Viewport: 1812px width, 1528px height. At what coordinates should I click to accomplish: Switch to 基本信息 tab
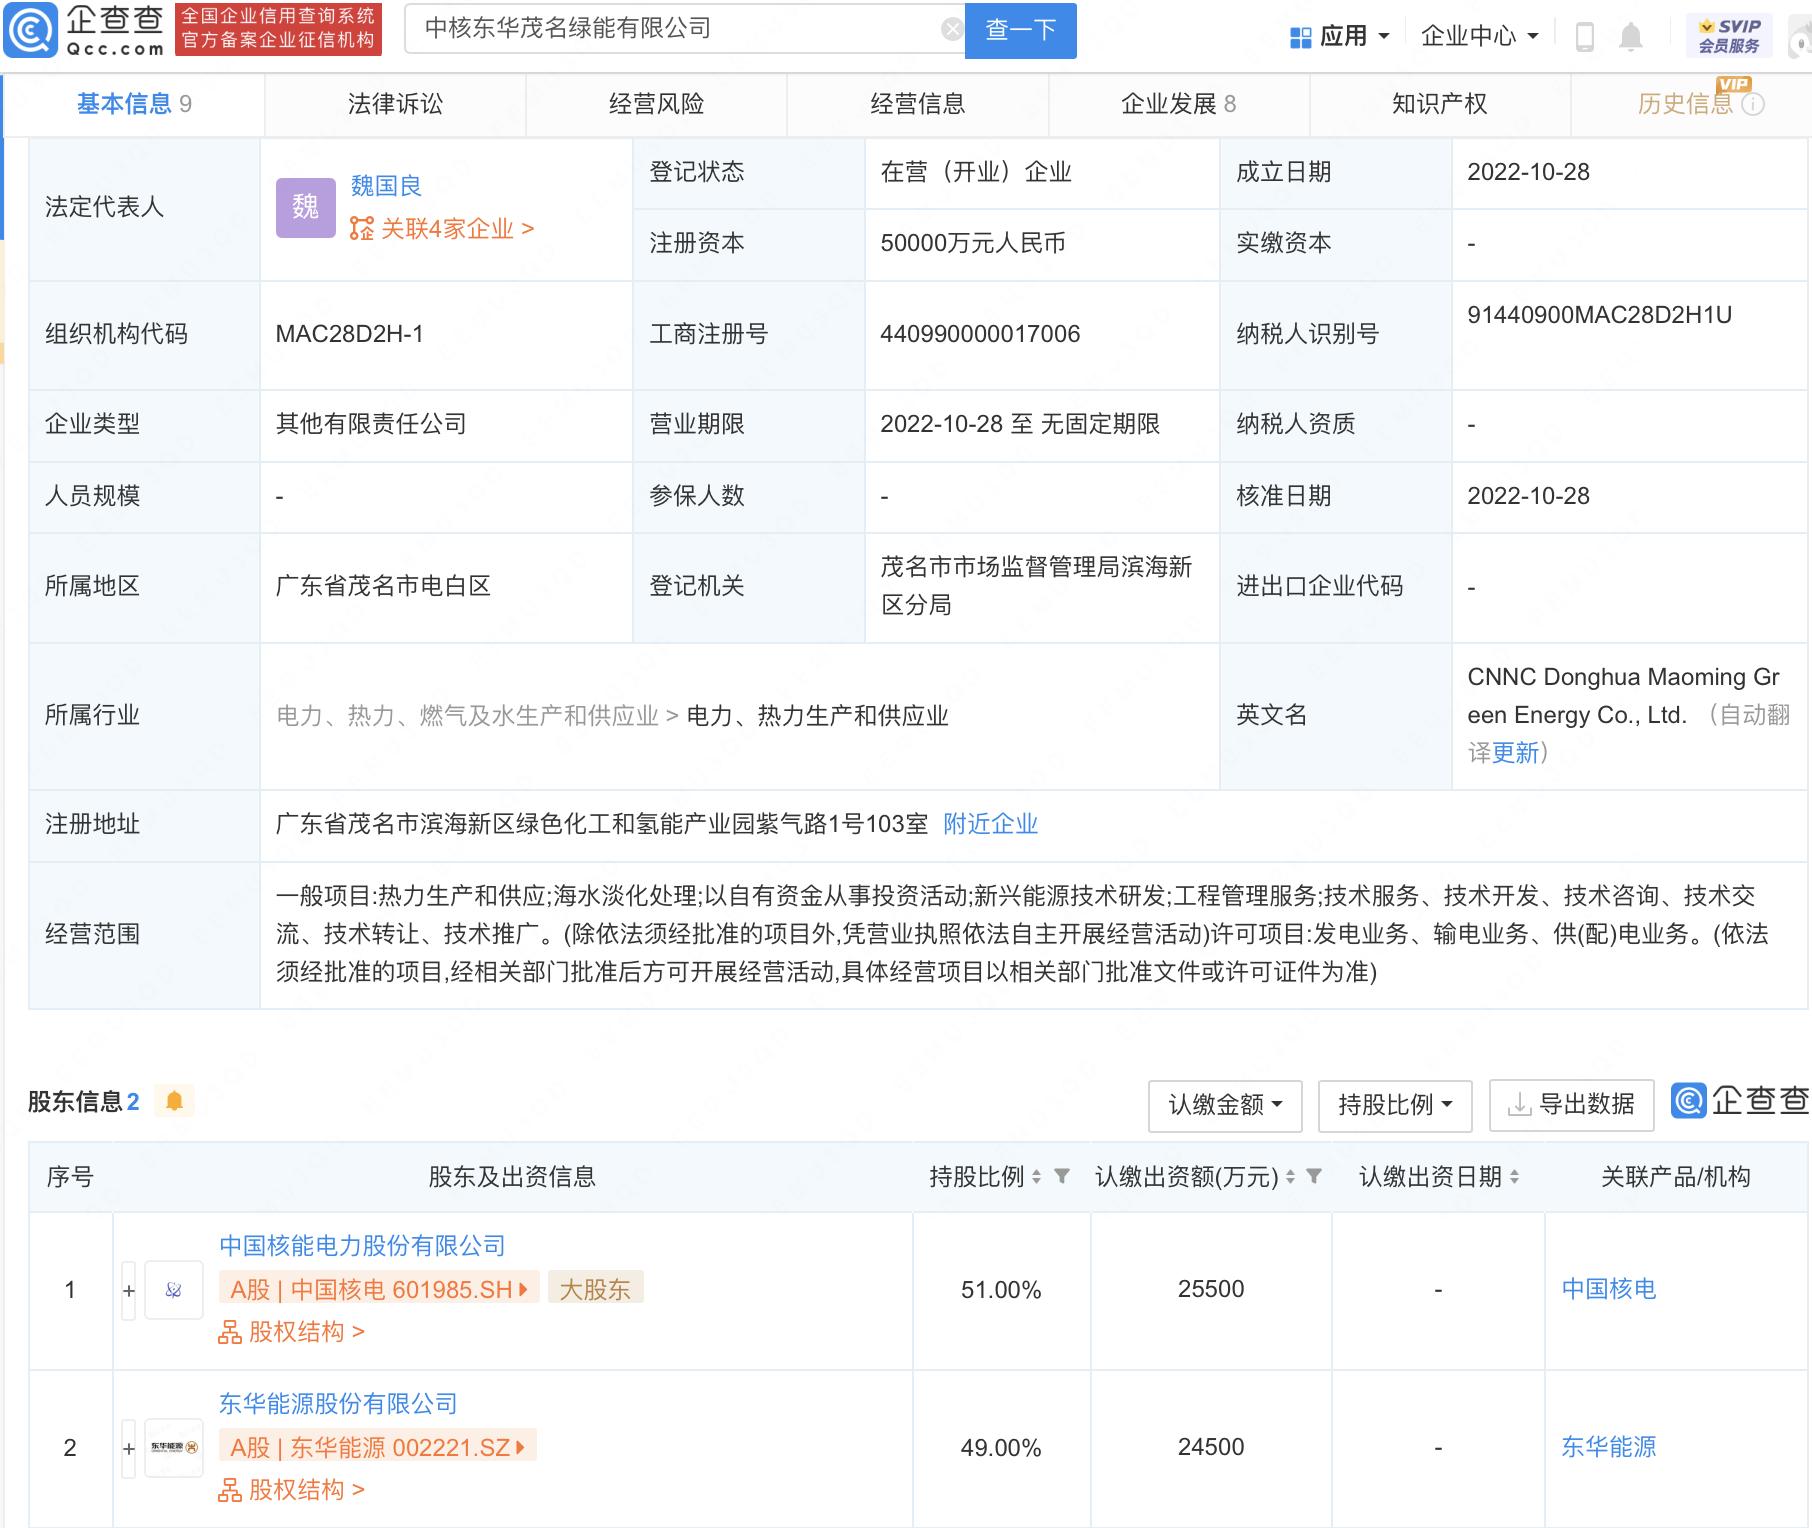(134, 104)
